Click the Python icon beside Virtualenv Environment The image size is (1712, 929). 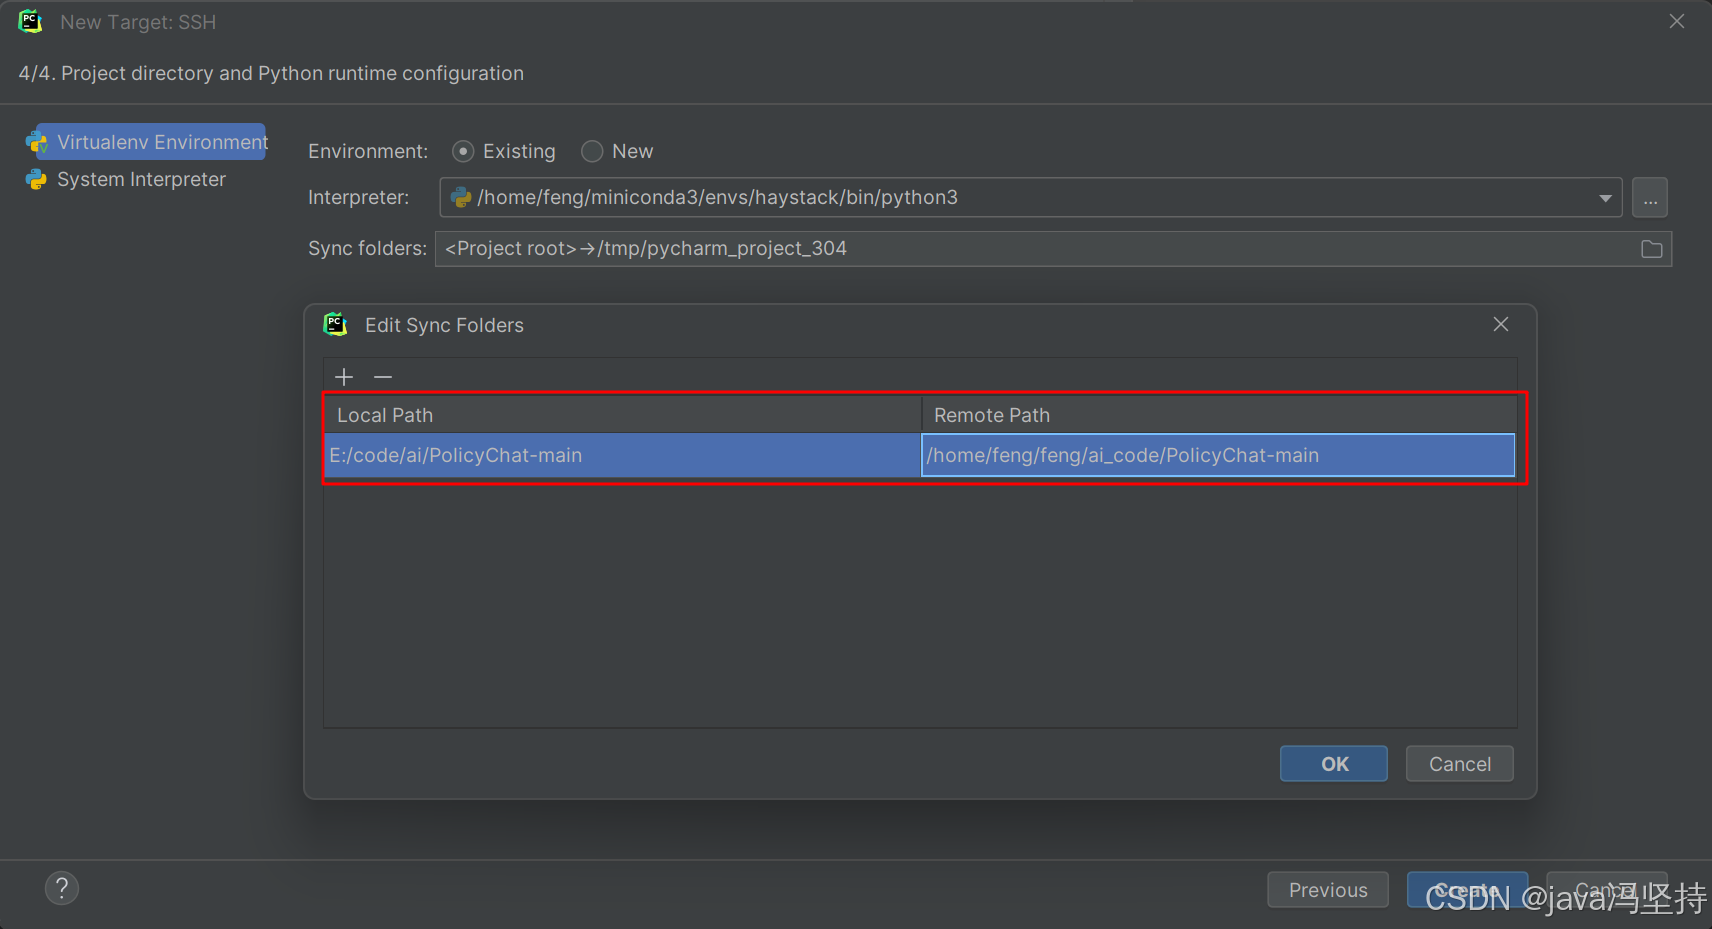[x=38, y=141]
